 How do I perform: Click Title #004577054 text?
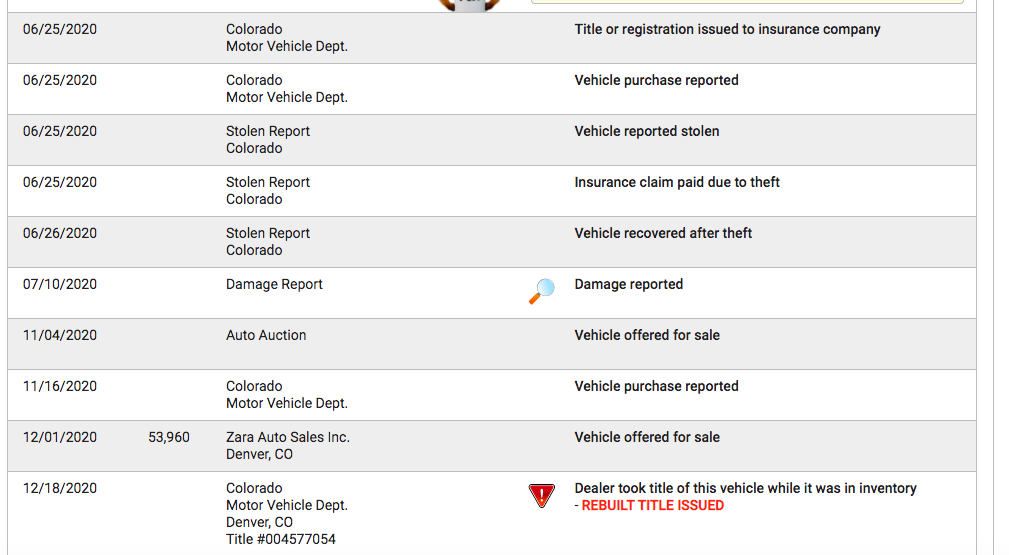(x=281, y=539)
